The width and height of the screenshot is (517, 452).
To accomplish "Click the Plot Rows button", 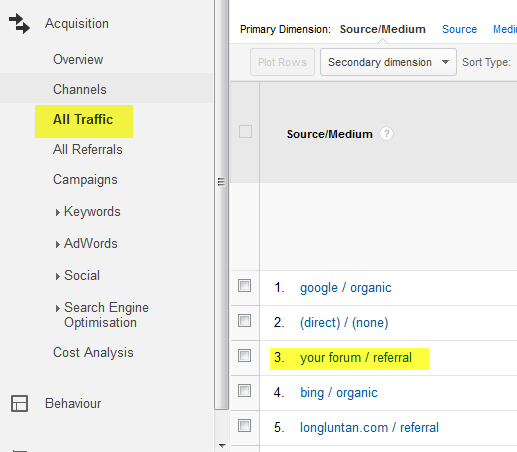I will (282, 62).
